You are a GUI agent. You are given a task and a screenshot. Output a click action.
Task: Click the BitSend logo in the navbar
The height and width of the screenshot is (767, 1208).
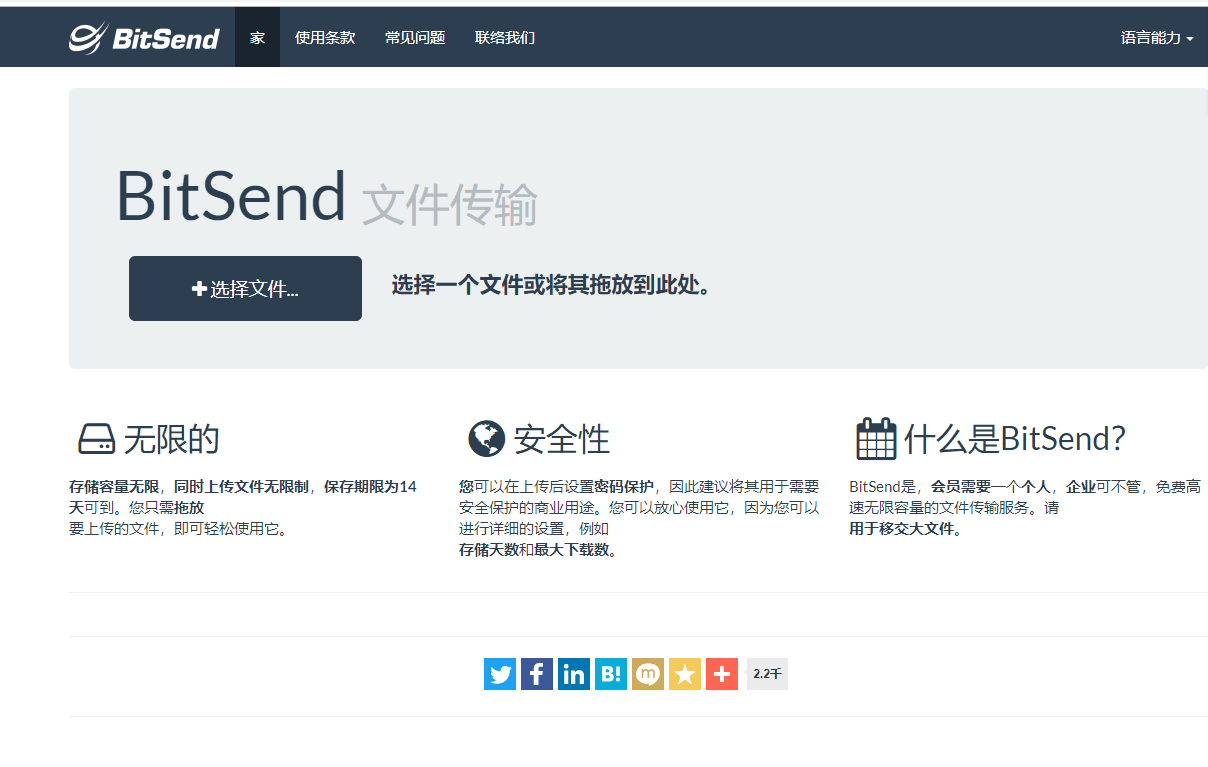coord(144,38)
